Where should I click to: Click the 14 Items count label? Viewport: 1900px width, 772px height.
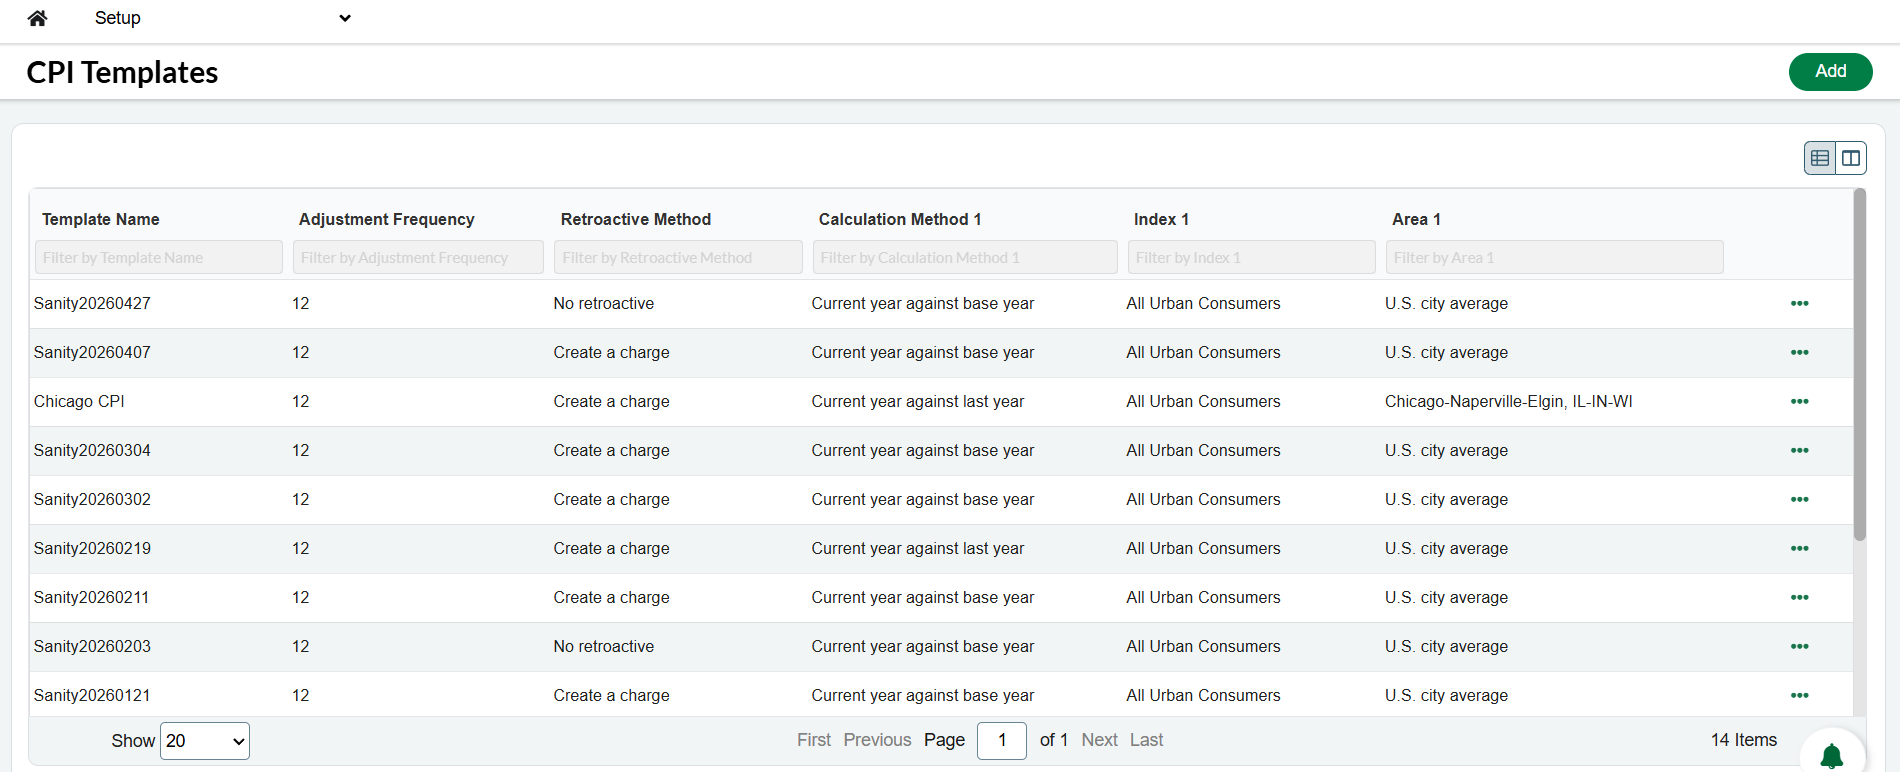coord(1744,740)
